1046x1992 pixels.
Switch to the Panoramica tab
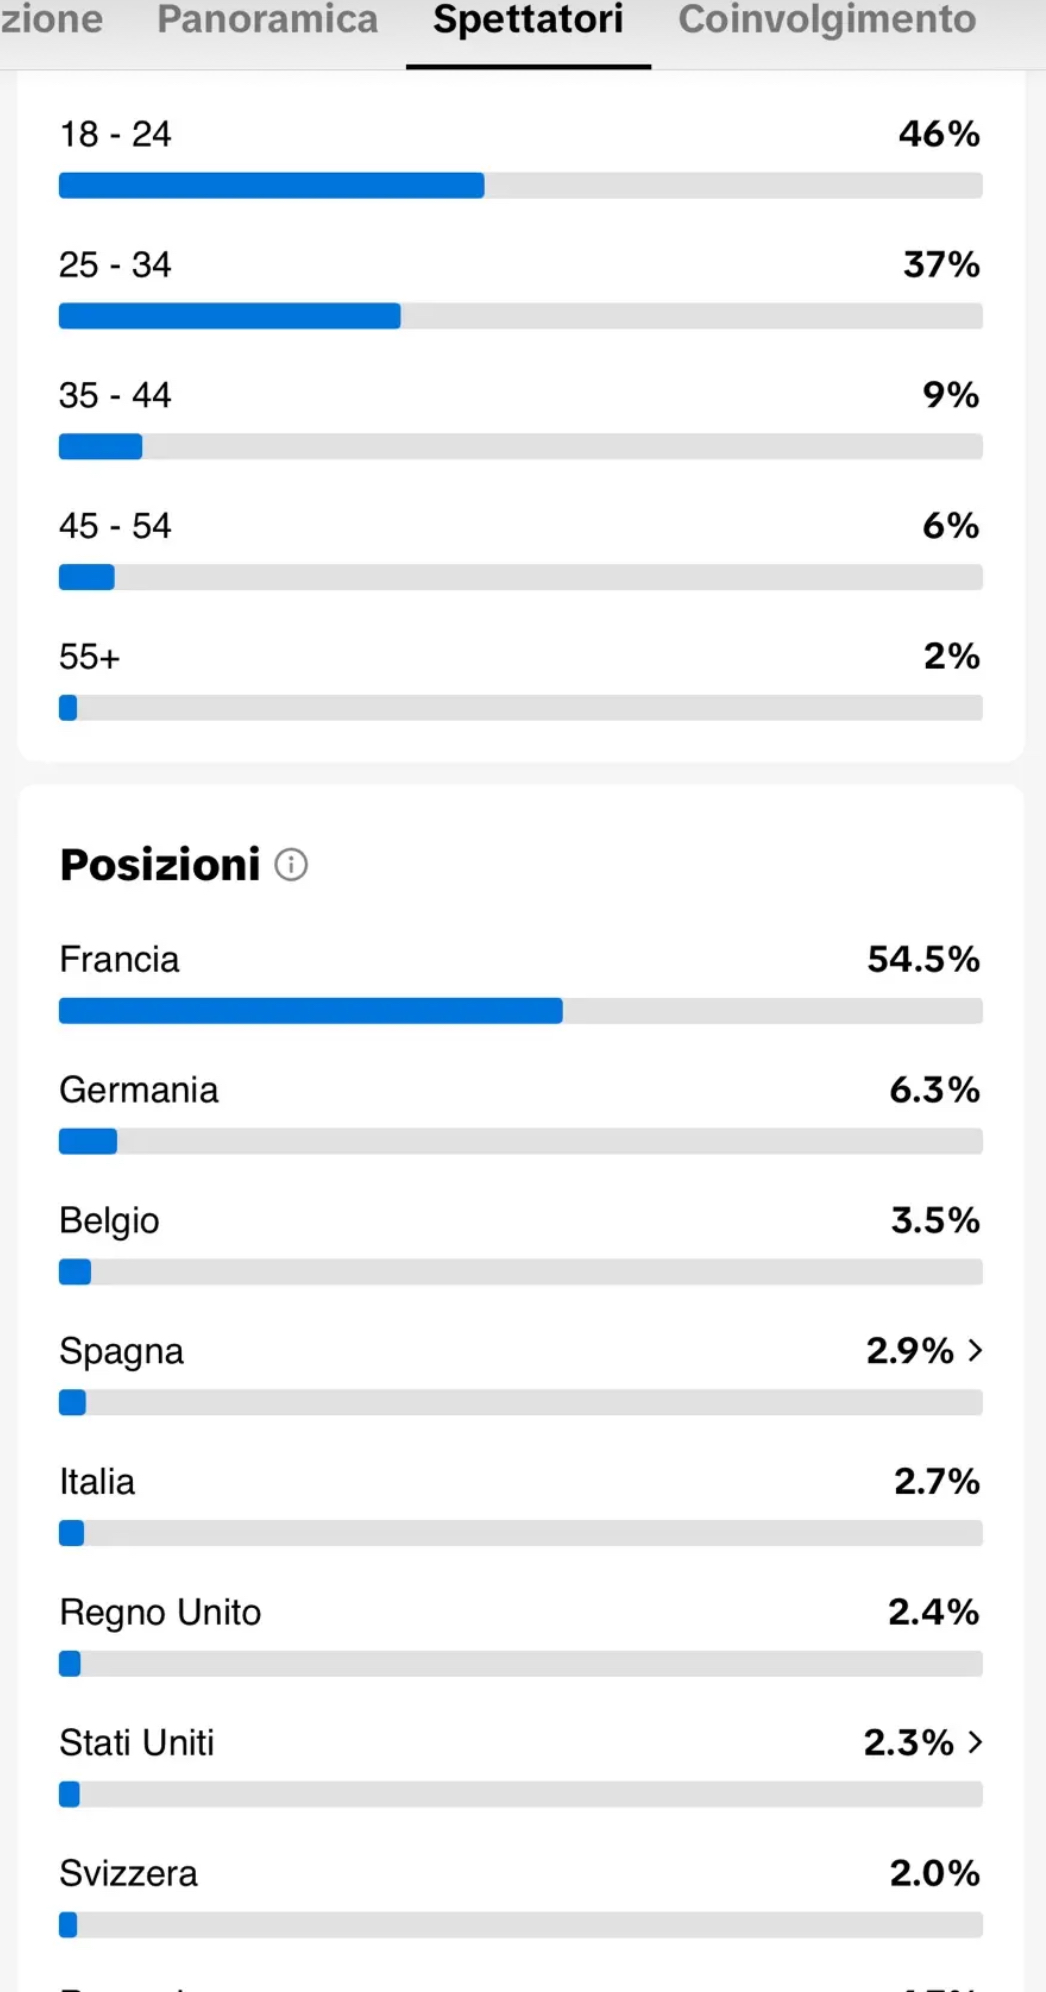coord(267,20)
